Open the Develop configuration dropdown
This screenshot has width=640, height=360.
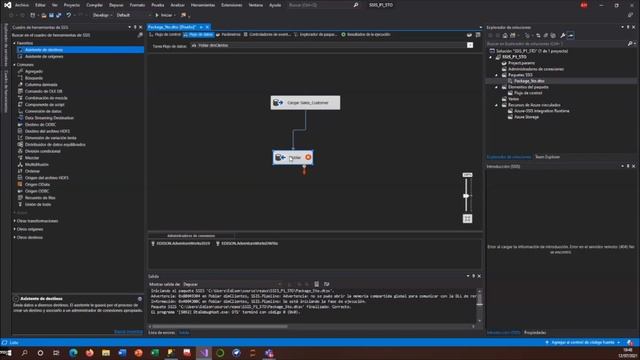[x=102, y=15]
